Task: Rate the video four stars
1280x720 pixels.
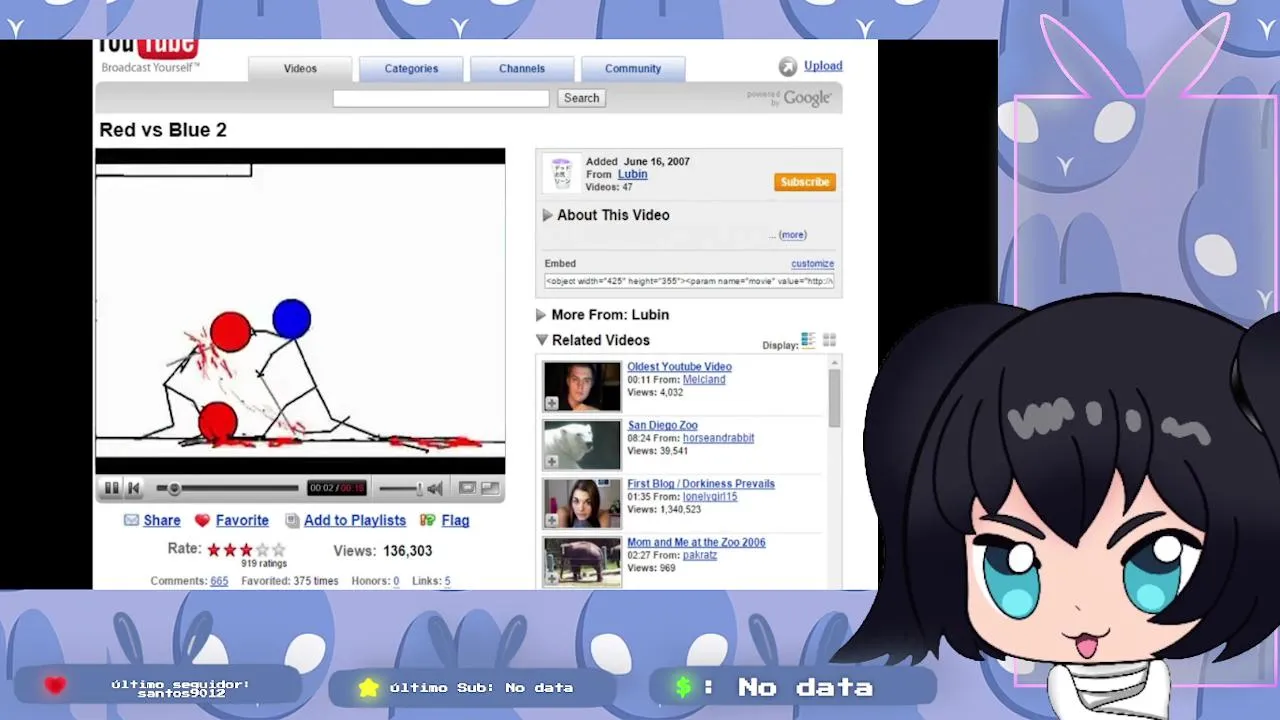Action: (x=263, y=550)
